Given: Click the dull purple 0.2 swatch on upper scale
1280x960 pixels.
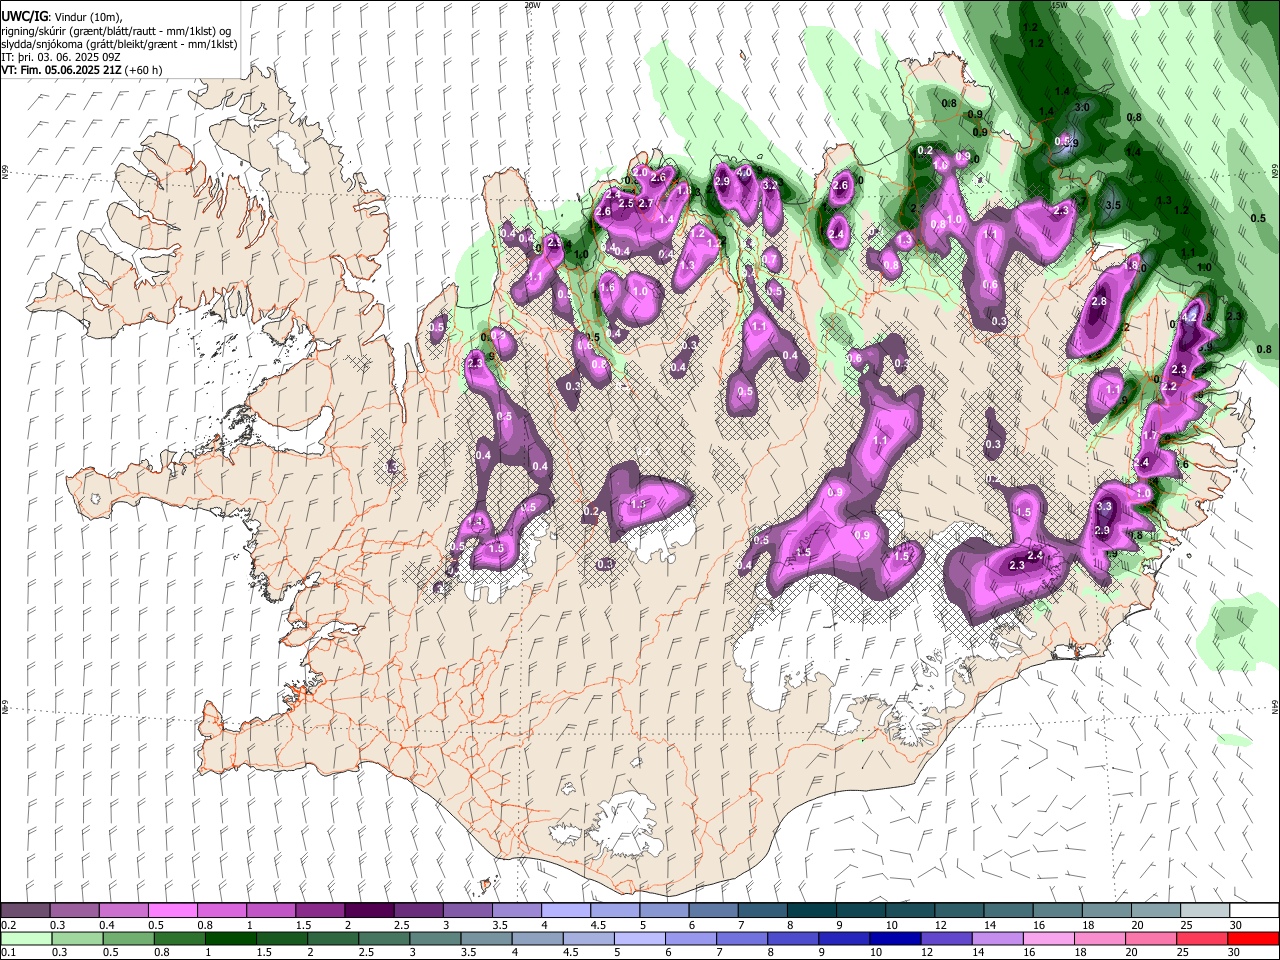Looking at the screenshot, I should coord(25,911).
